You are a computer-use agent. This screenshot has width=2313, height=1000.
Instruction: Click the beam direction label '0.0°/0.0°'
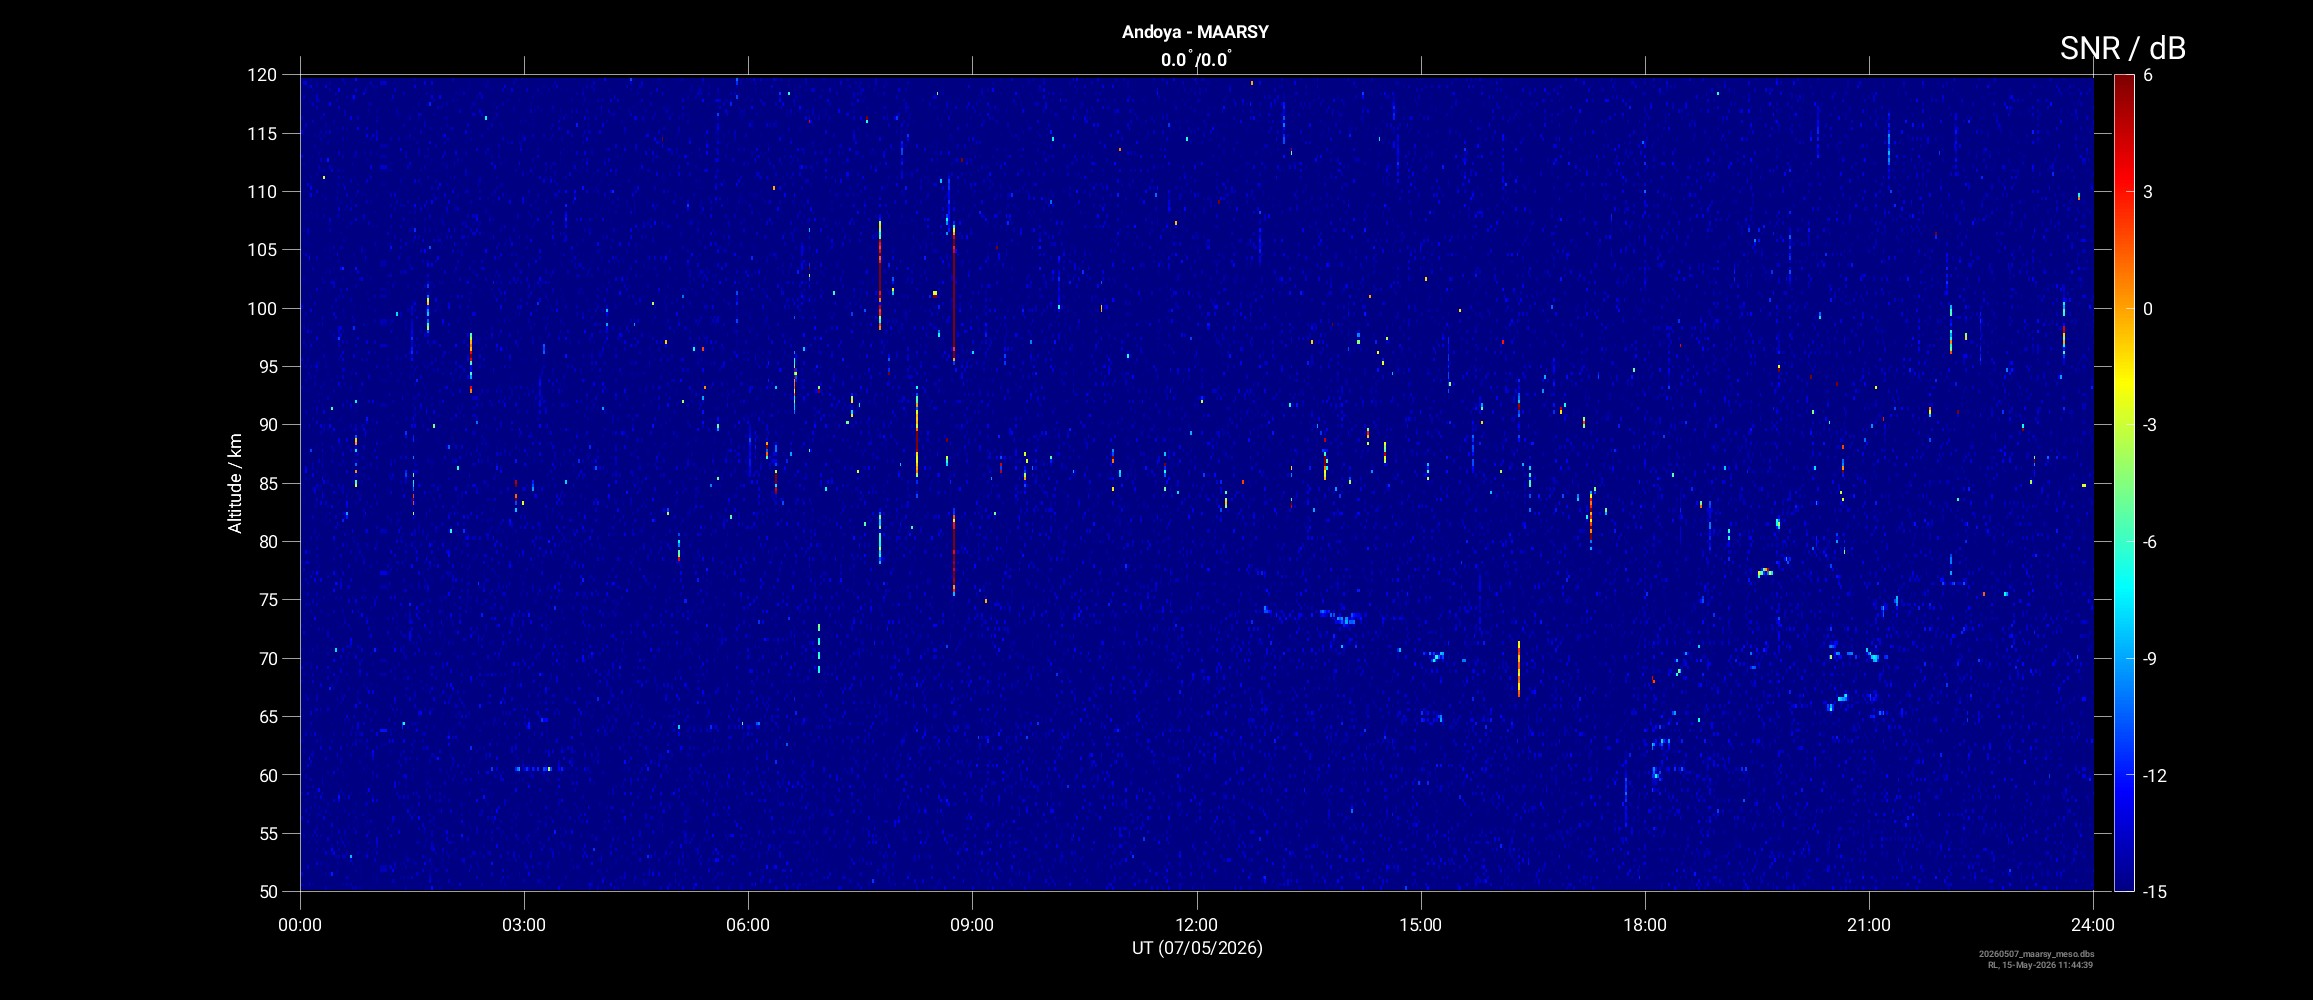(1196, 60)
